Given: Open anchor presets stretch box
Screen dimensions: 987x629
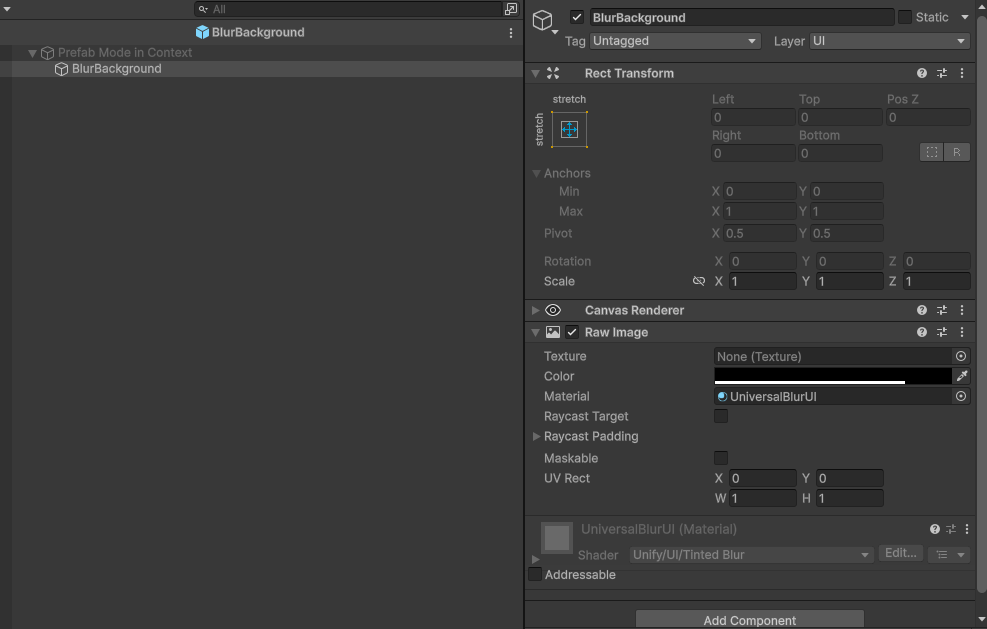Looking at the screenshot, I should point(569,130).
